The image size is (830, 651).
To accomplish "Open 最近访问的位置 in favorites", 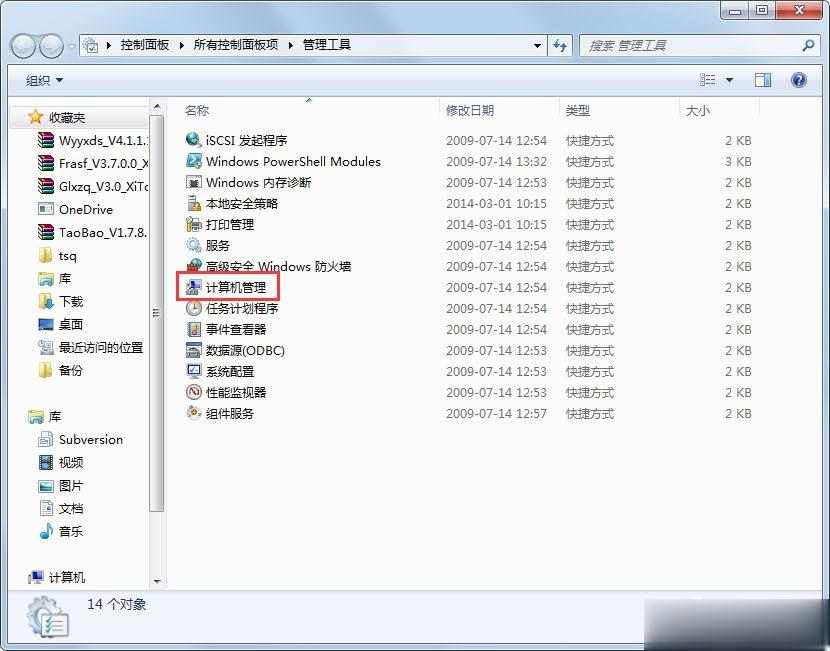I will point(91,347).
